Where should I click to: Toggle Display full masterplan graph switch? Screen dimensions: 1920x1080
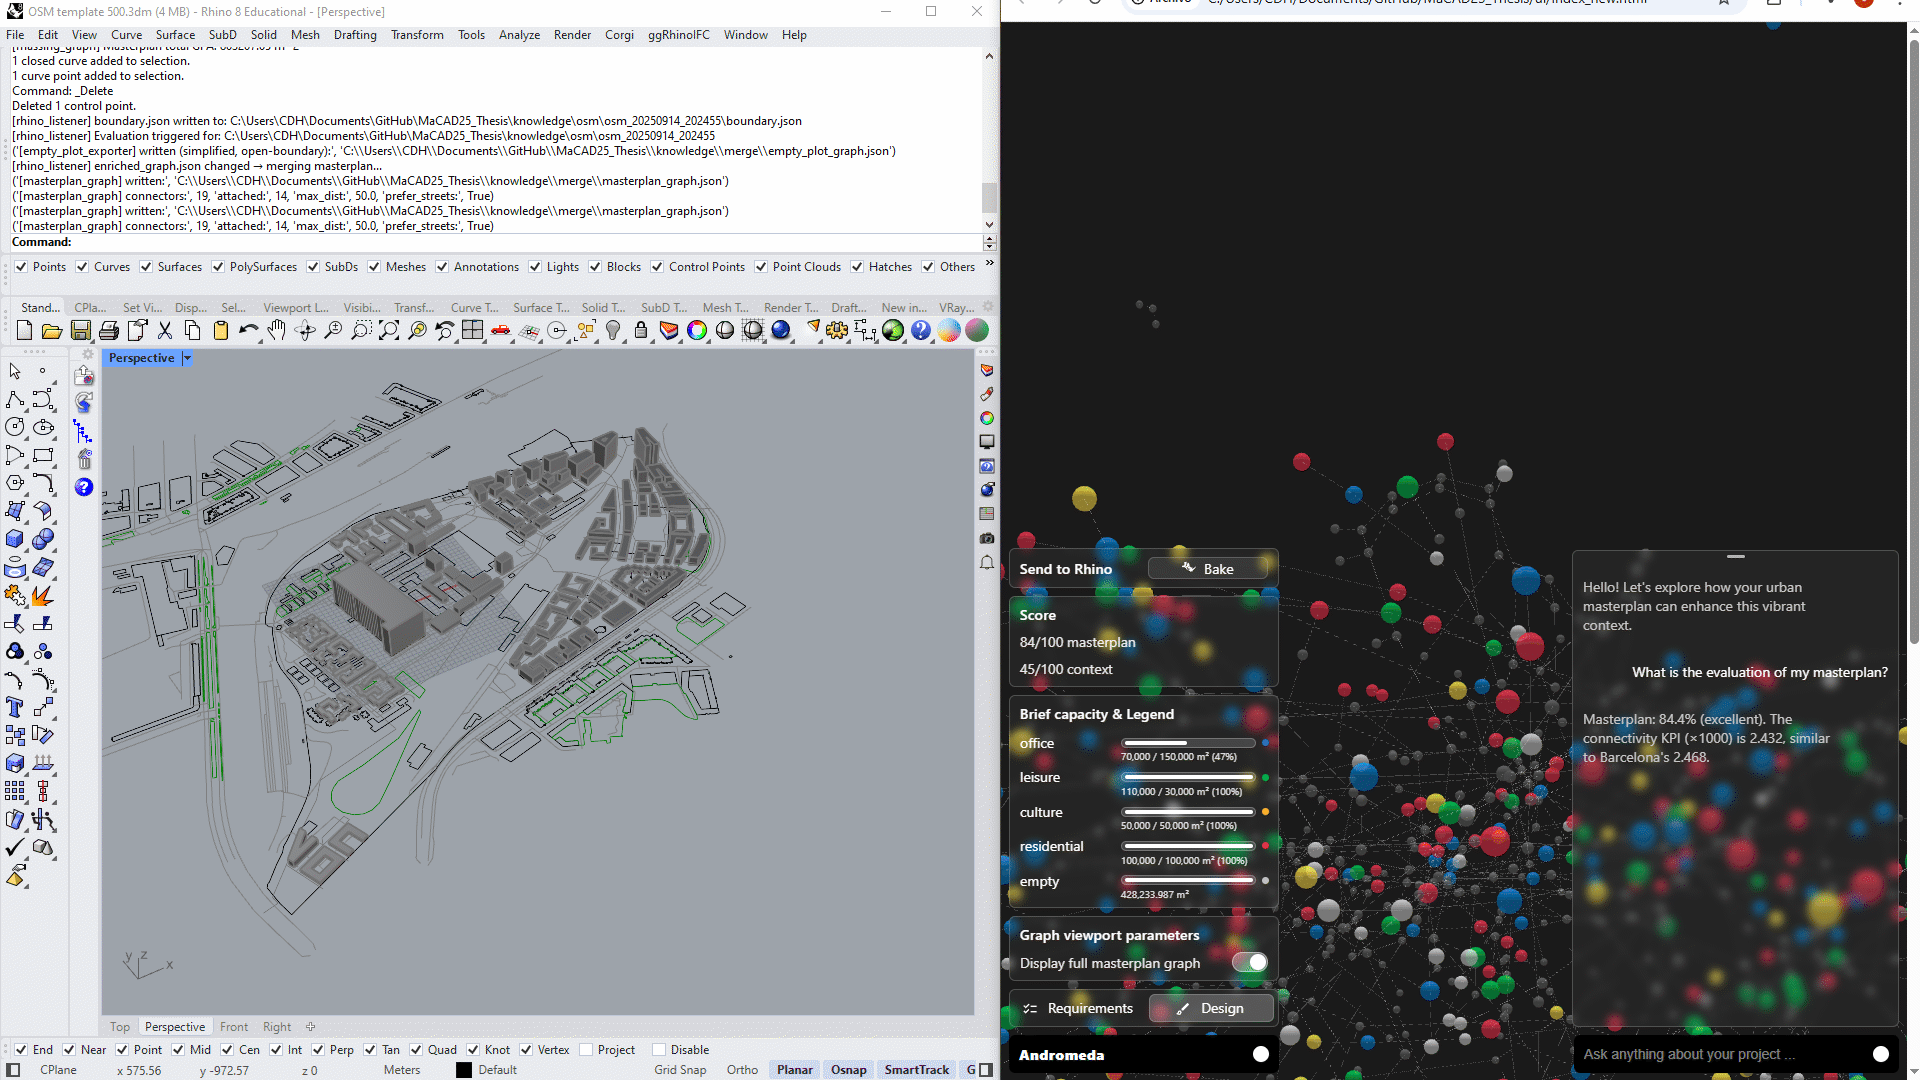(1249, 962)
